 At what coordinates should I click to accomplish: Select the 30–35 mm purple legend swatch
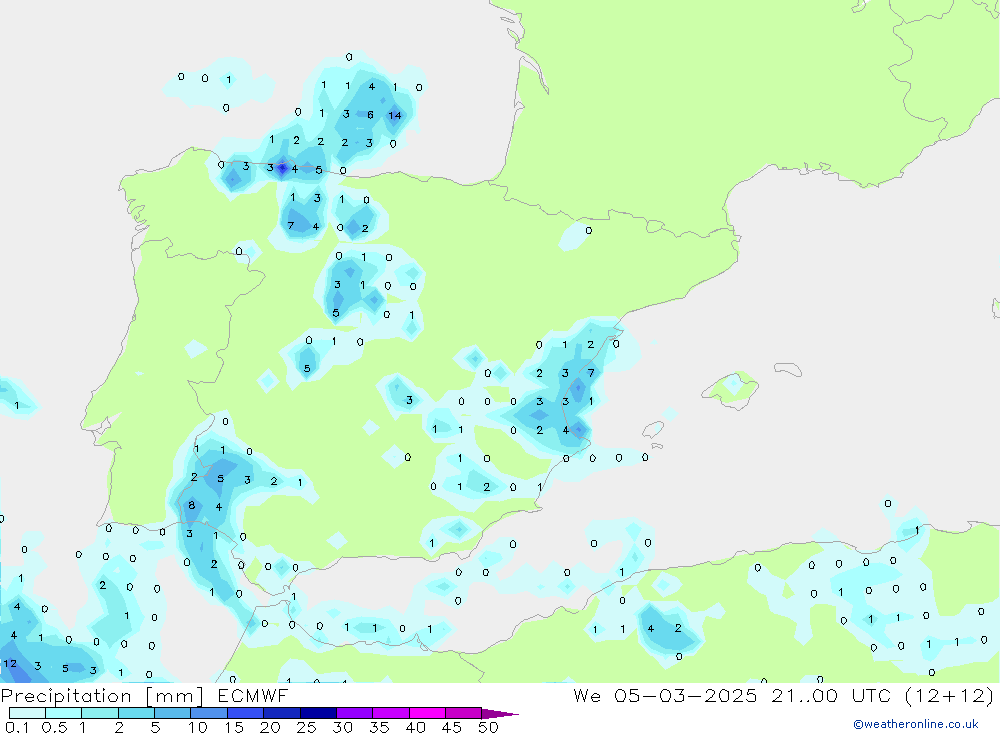click(x=354, y=713)
